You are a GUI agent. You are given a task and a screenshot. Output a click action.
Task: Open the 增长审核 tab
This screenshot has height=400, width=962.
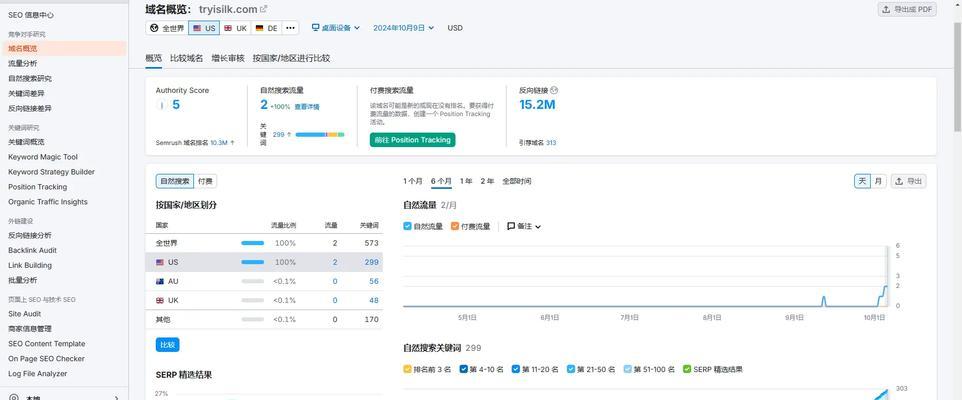tap(228, 58)
